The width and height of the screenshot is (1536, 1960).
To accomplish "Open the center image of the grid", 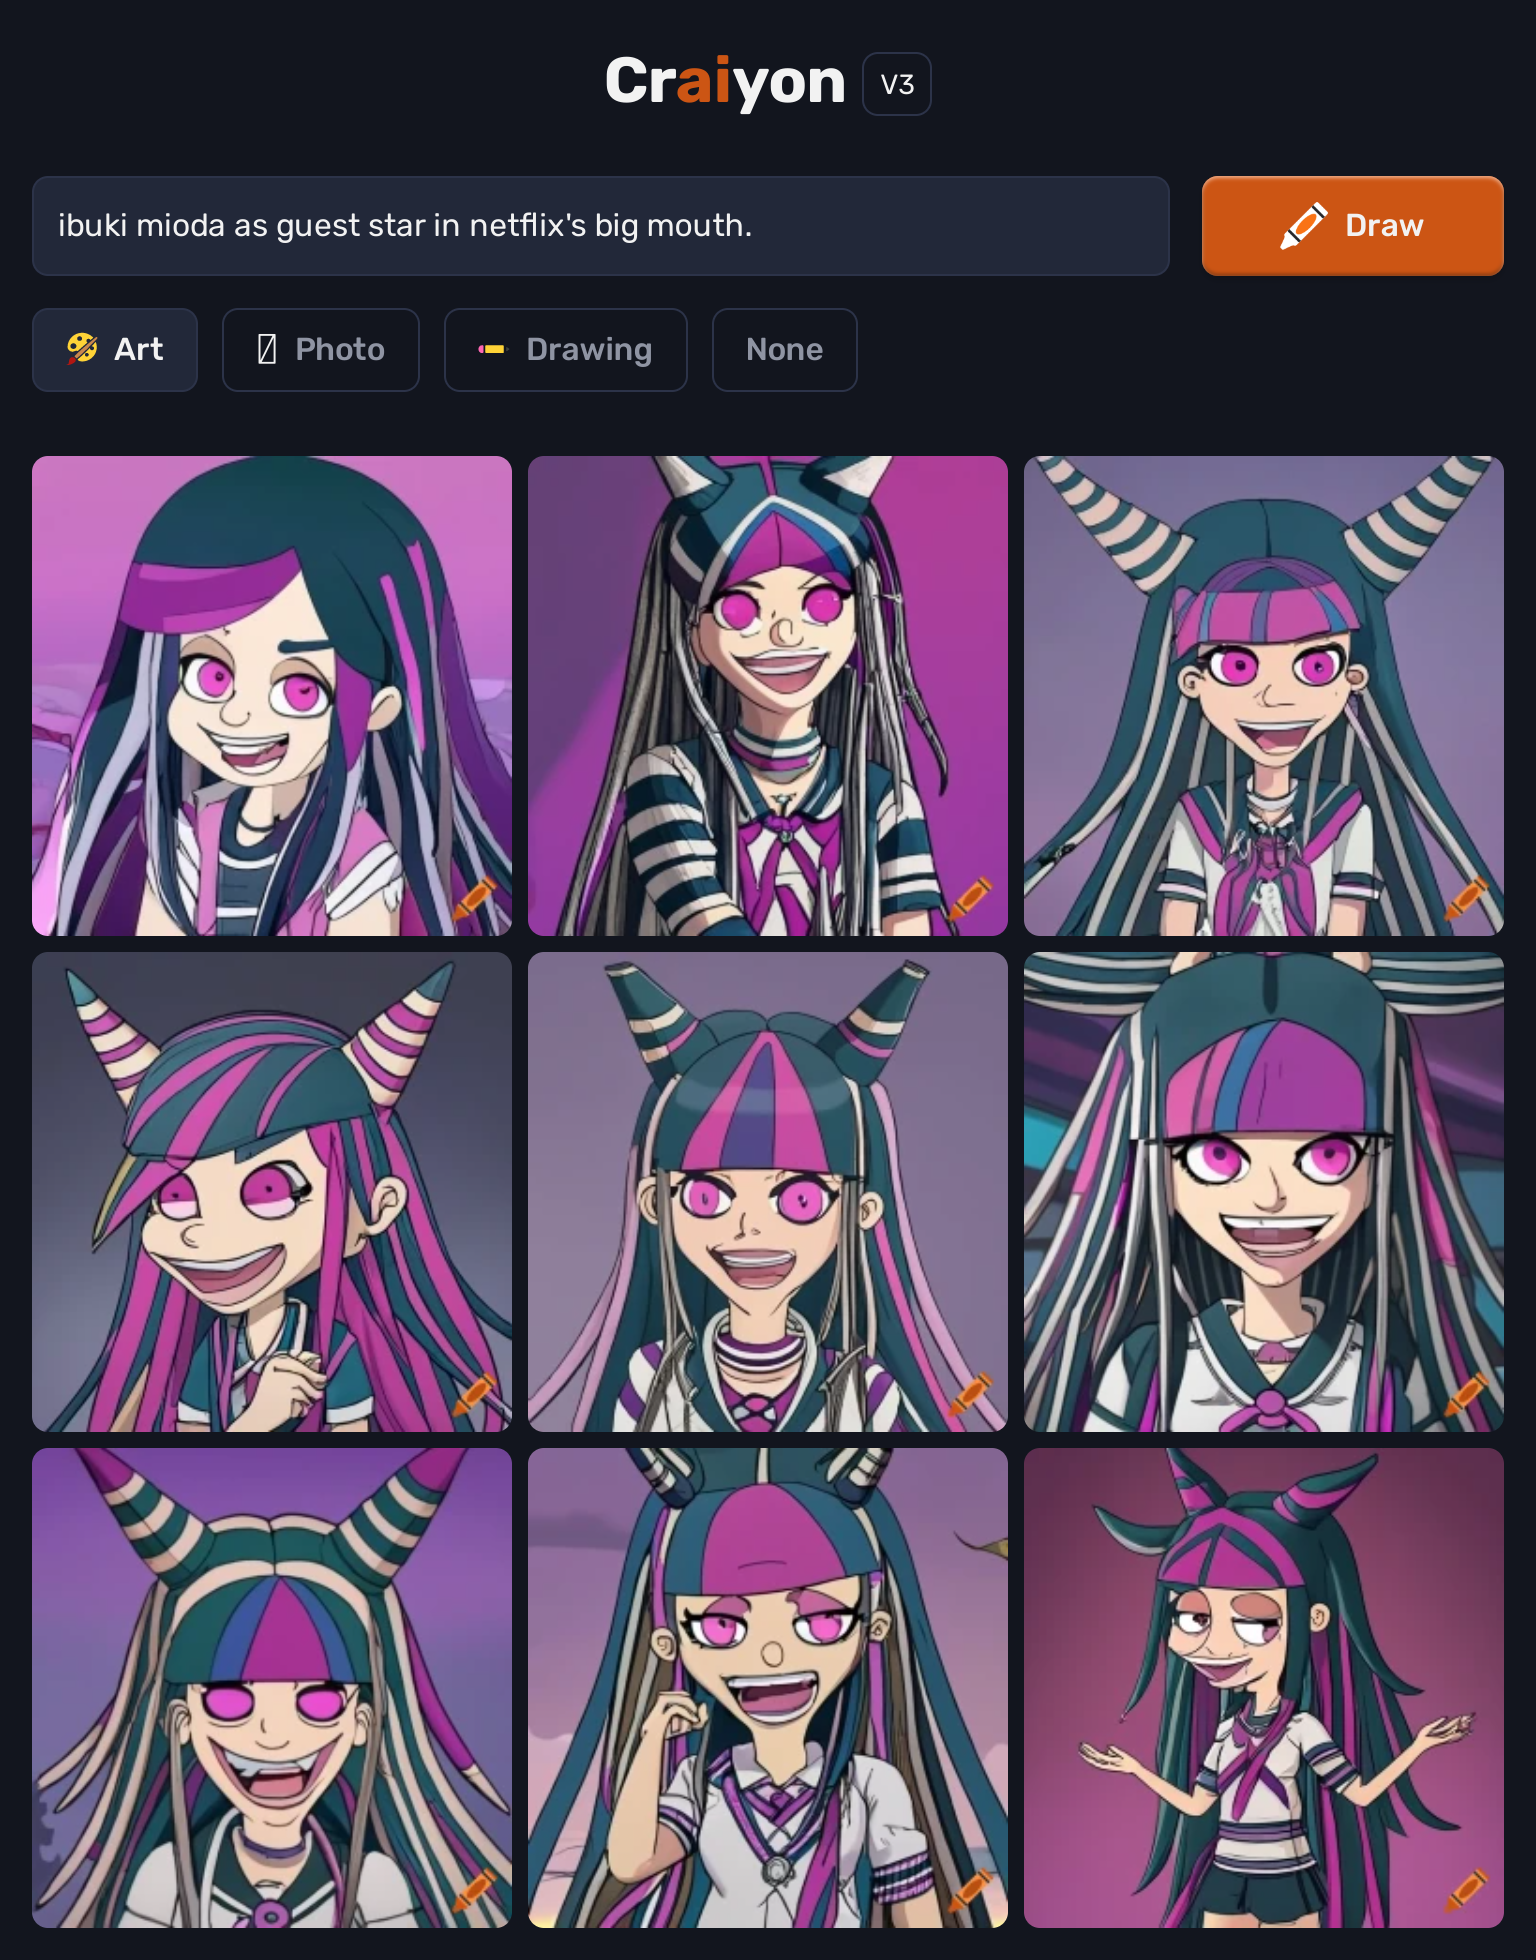I will click(768, 1192).
